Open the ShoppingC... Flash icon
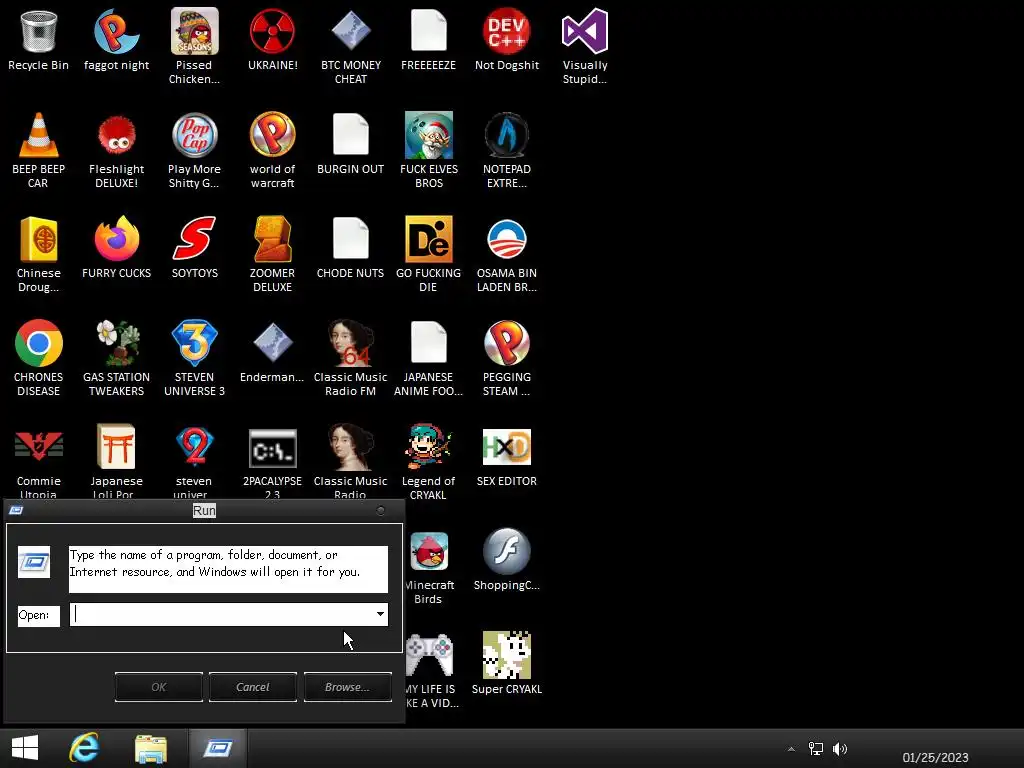The width and height of the screenshot is (1024, 768). pos(507,551)
